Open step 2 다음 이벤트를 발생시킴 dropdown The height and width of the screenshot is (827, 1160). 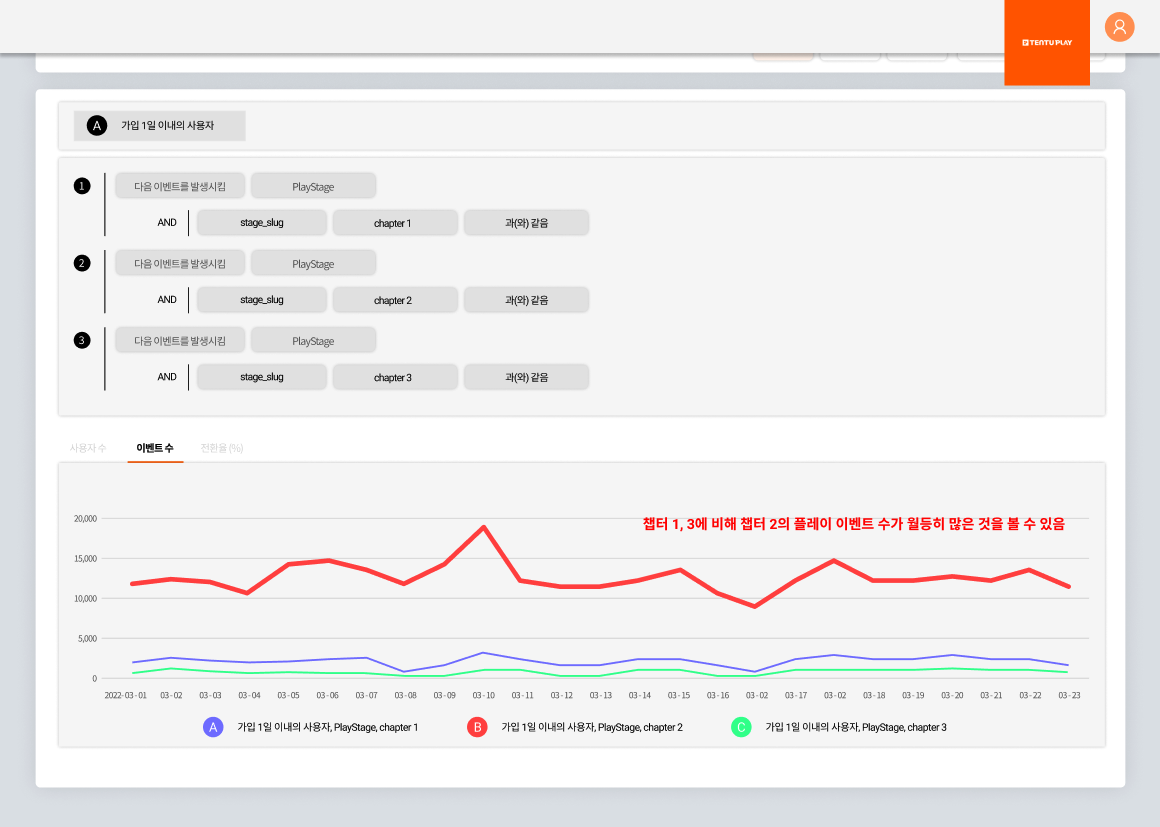(x=180, y=263)
